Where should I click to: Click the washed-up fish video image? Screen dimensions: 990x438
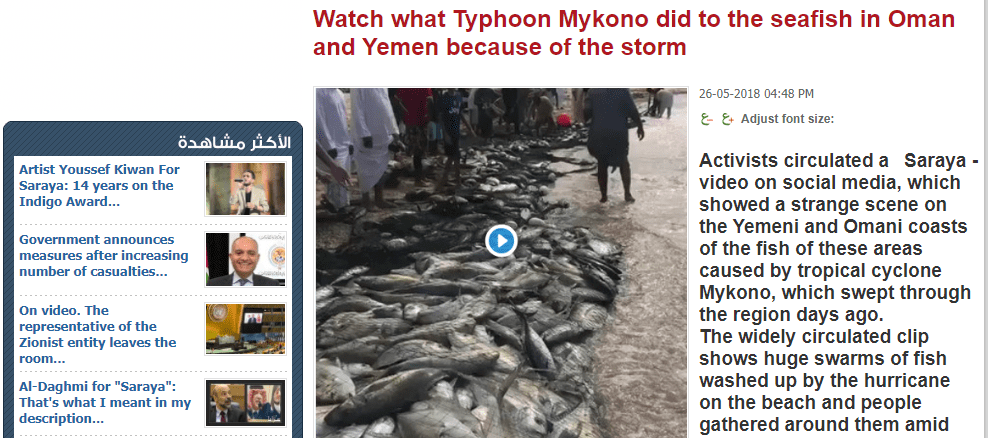coord(501,263)
